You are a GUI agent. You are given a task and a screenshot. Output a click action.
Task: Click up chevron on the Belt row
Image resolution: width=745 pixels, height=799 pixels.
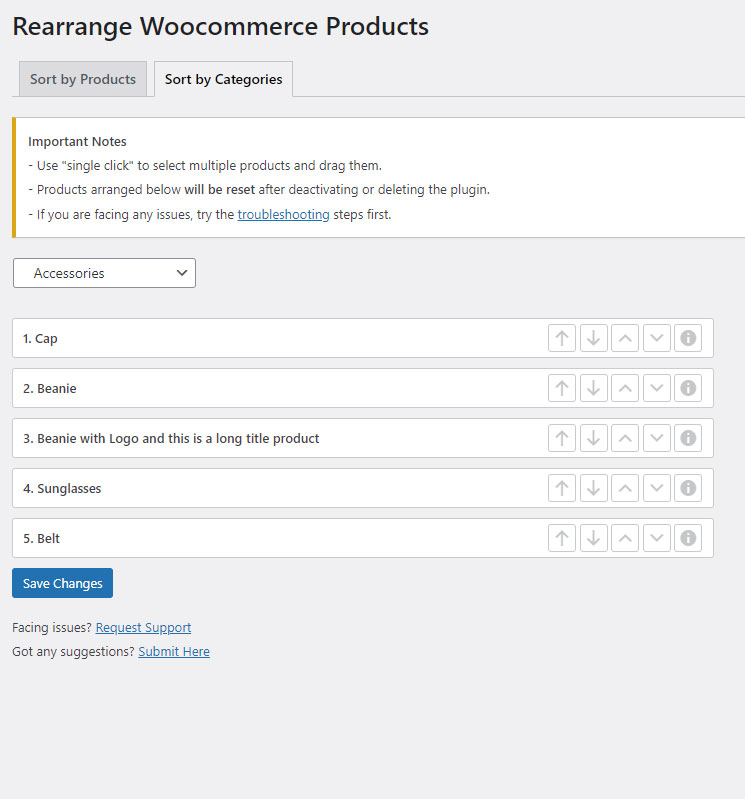625,538
